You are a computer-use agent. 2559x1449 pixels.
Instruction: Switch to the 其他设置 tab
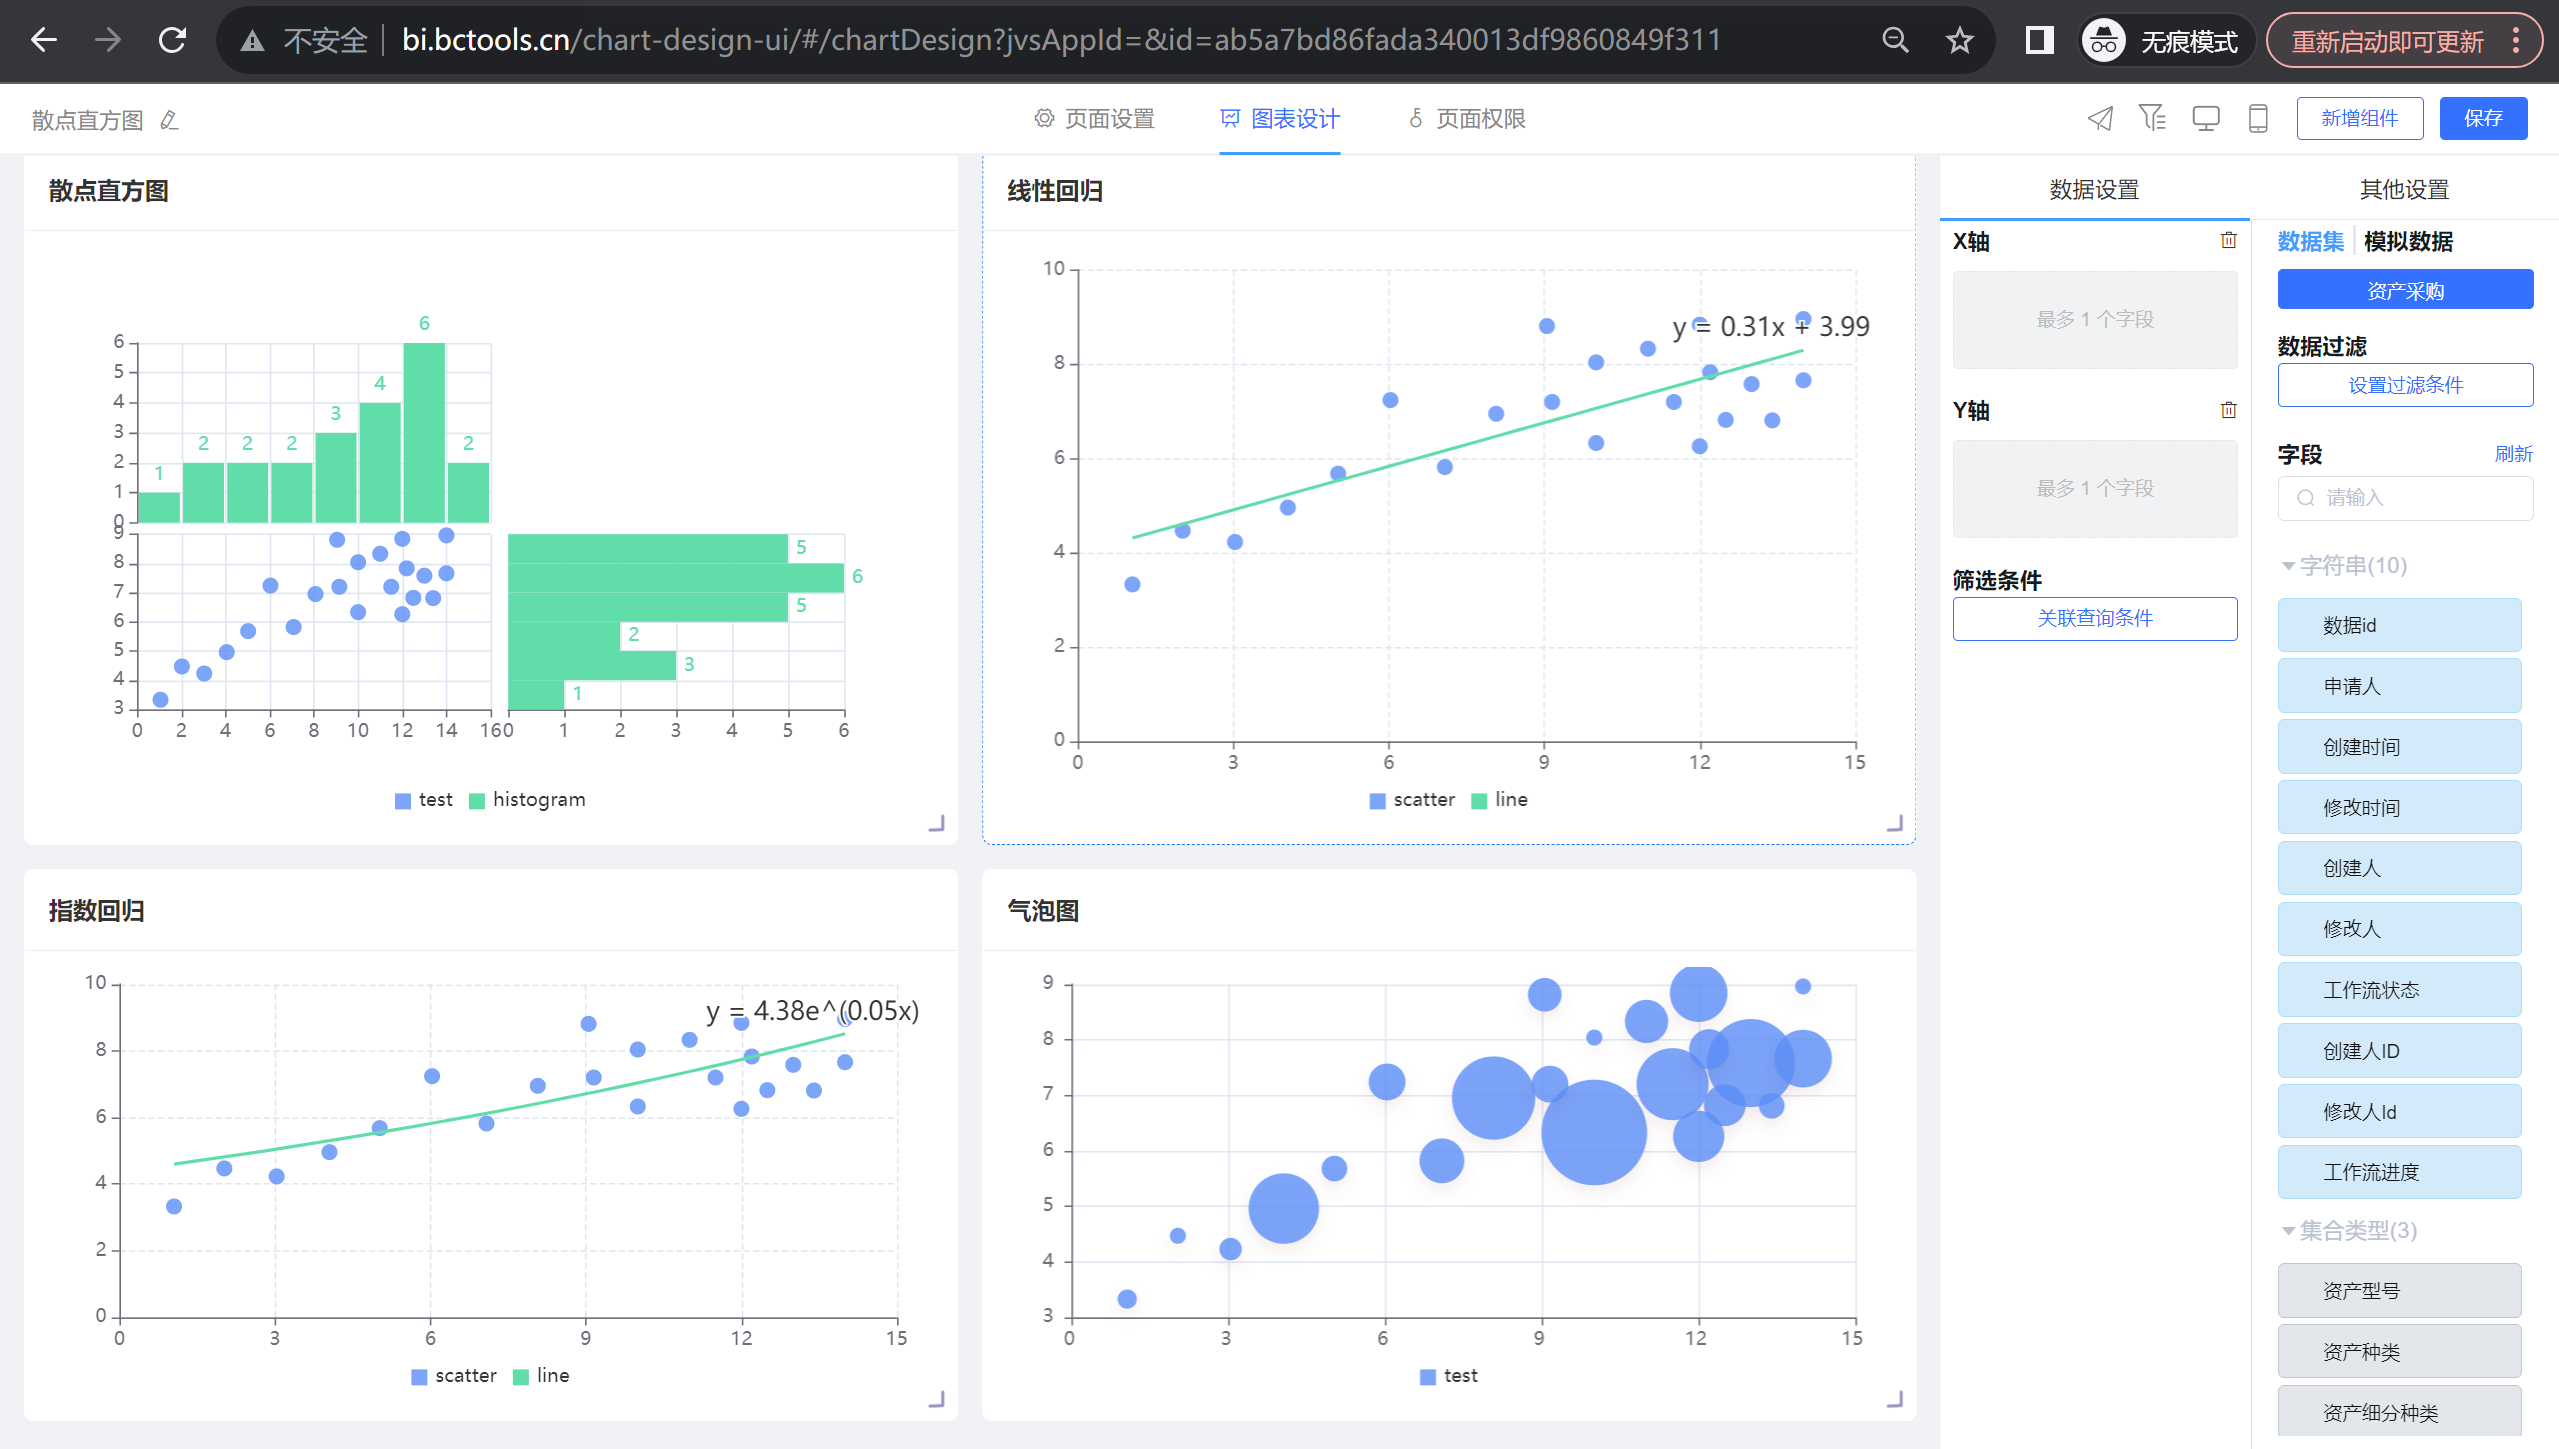pos(2403,189)
